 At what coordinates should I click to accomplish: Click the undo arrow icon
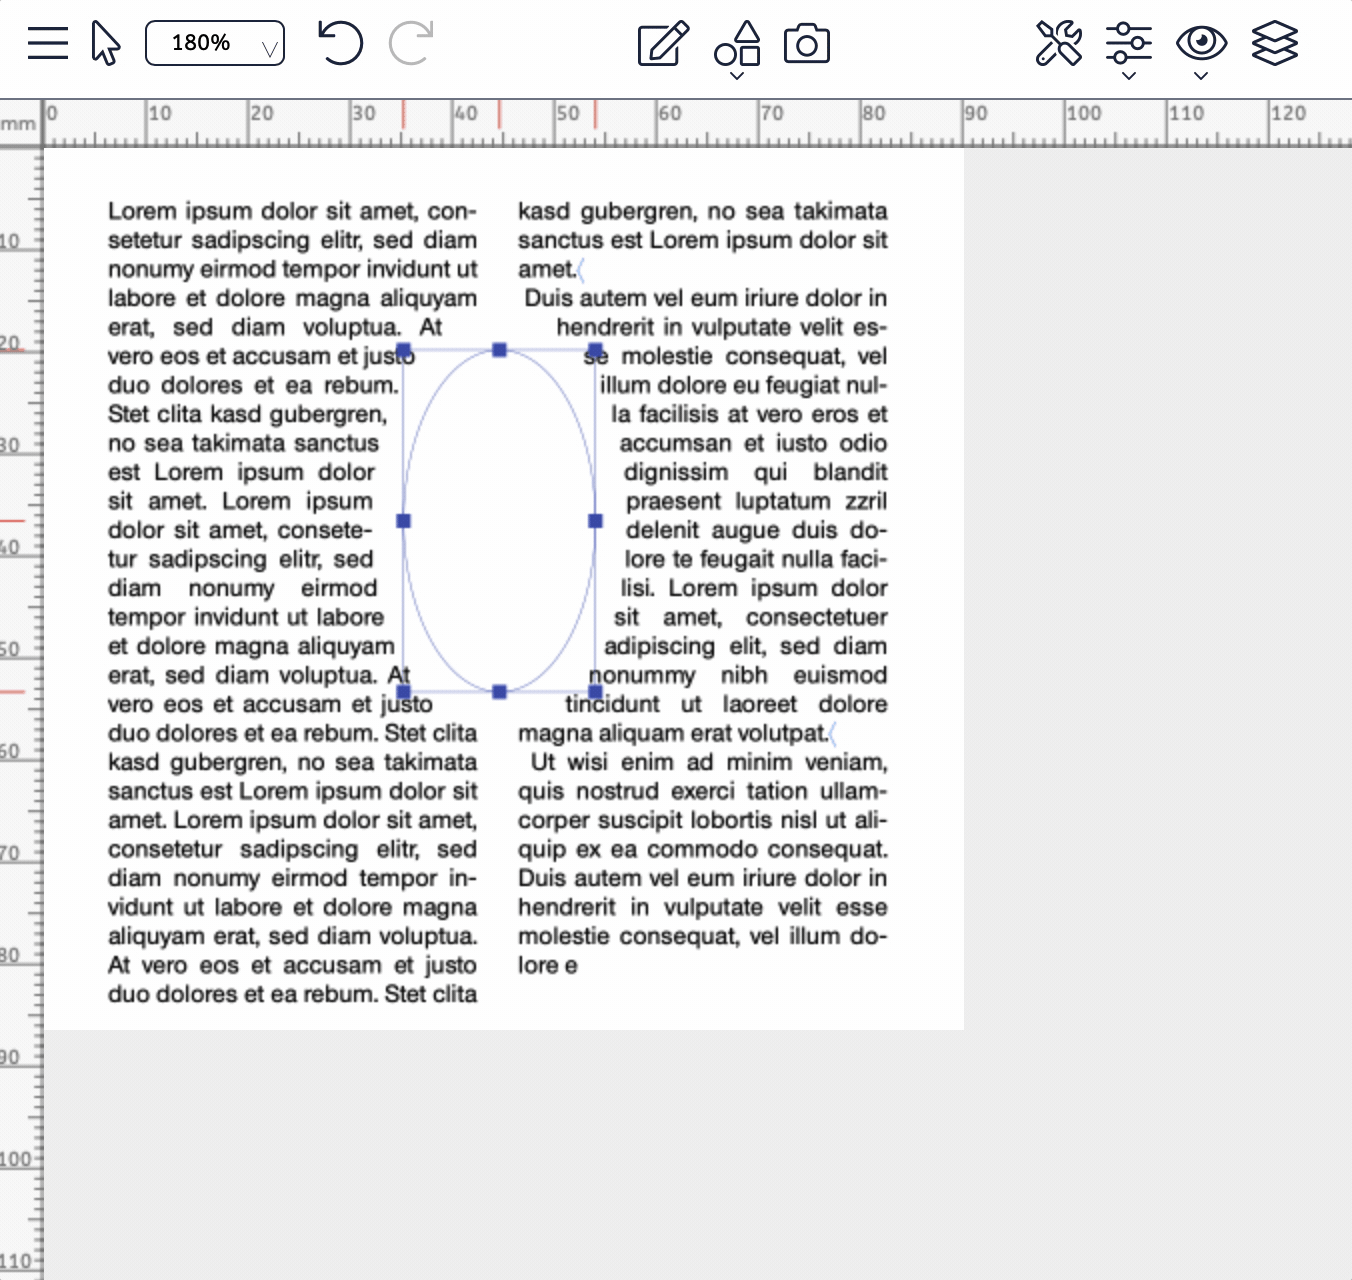click(340, 43)
